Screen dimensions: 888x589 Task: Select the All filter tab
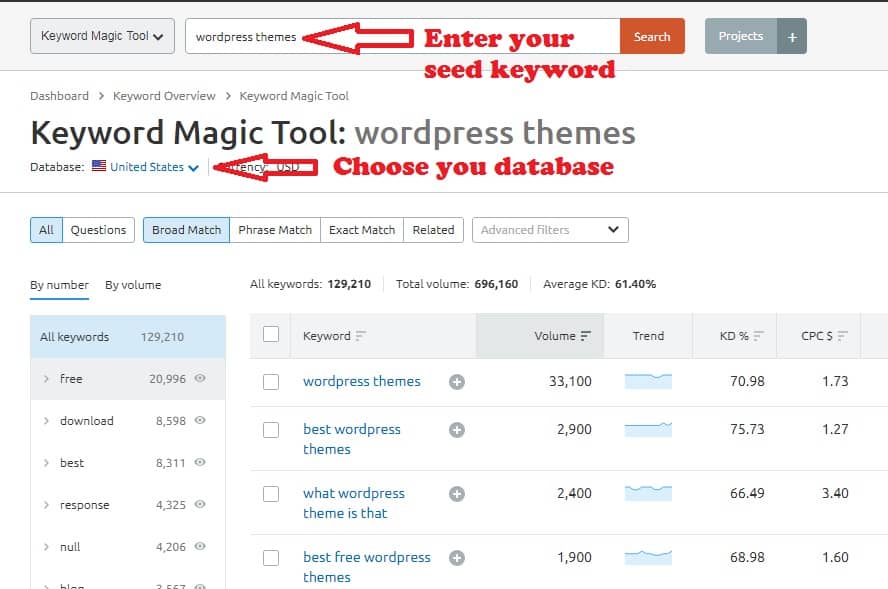click(x=46, y=230)
